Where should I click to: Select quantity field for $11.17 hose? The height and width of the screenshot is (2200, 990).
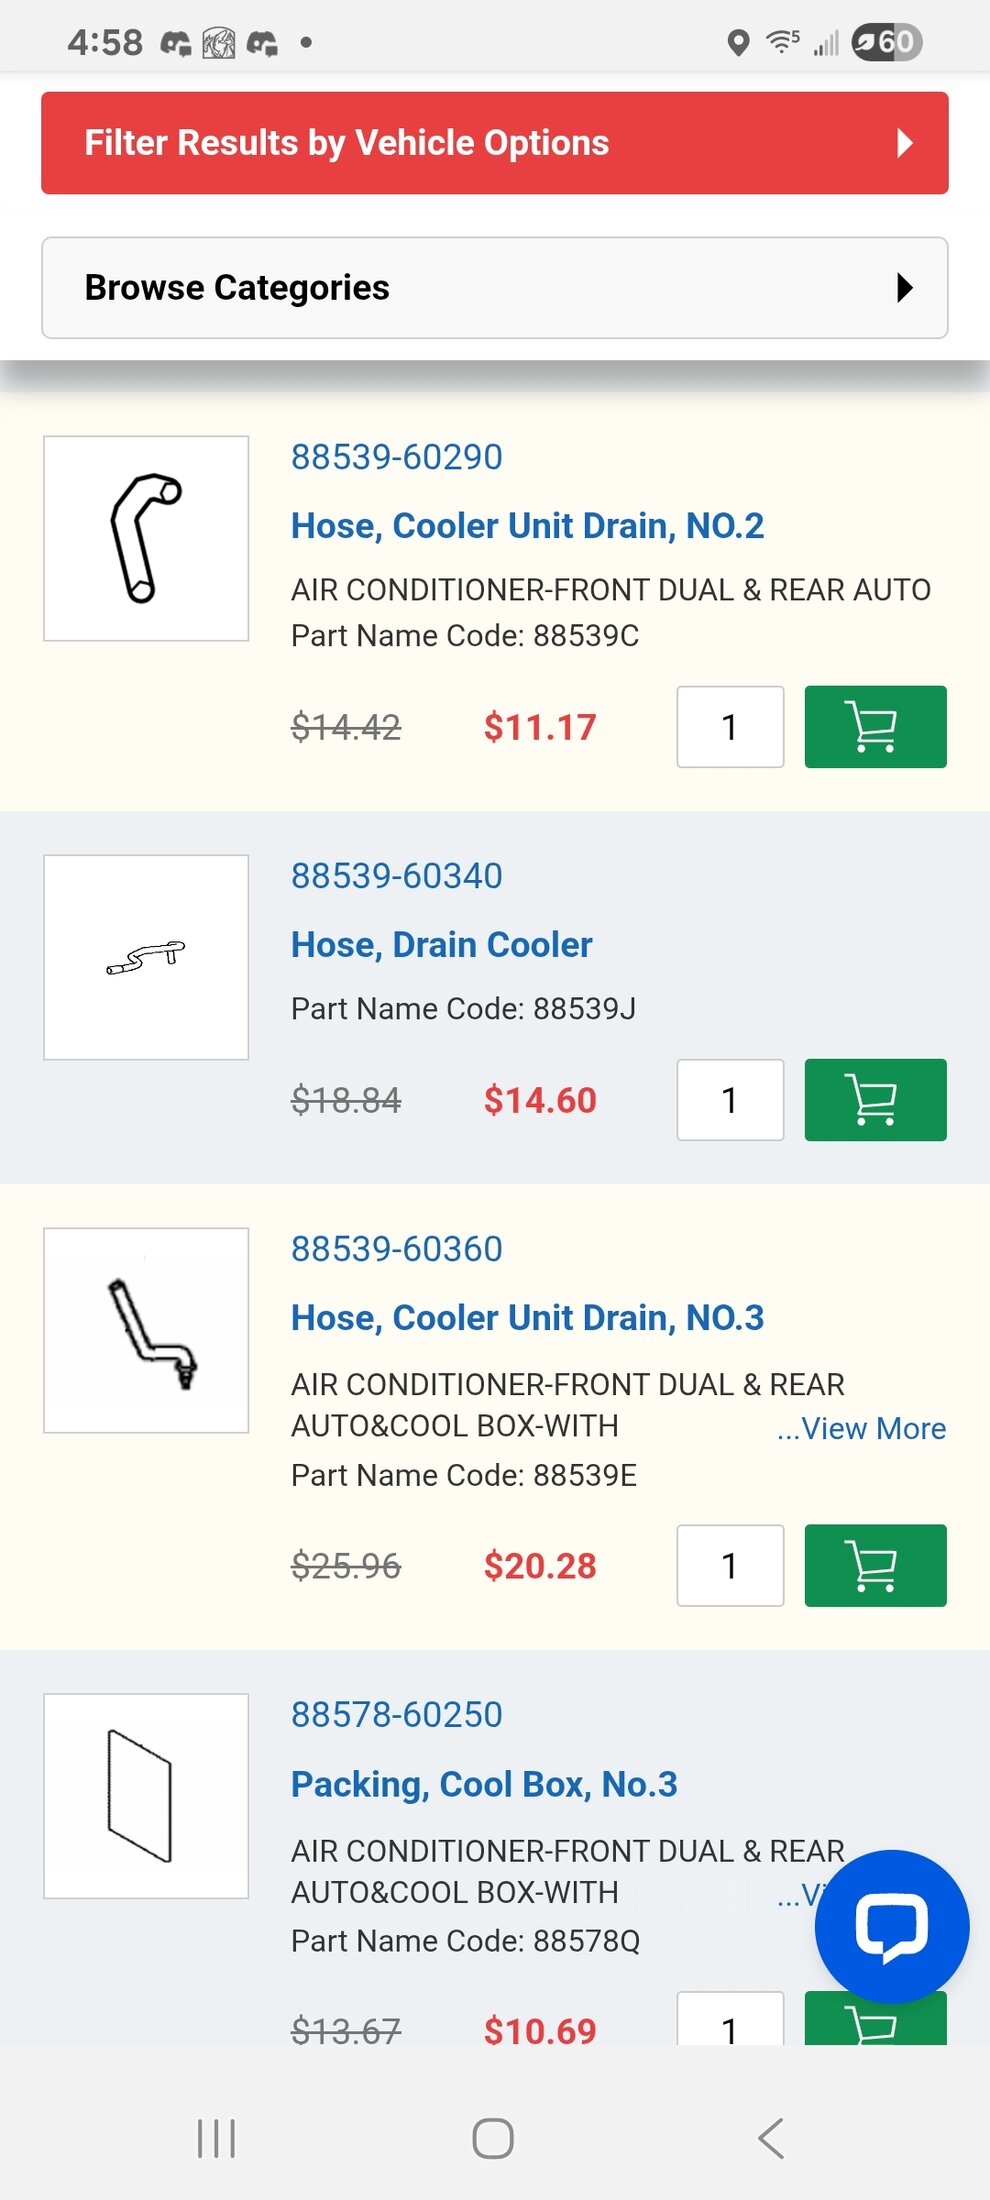730,727
